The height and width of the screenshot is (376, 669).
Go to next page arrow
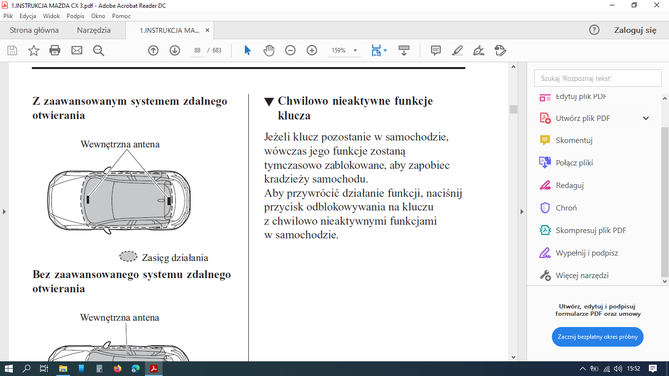click(175, 50)
